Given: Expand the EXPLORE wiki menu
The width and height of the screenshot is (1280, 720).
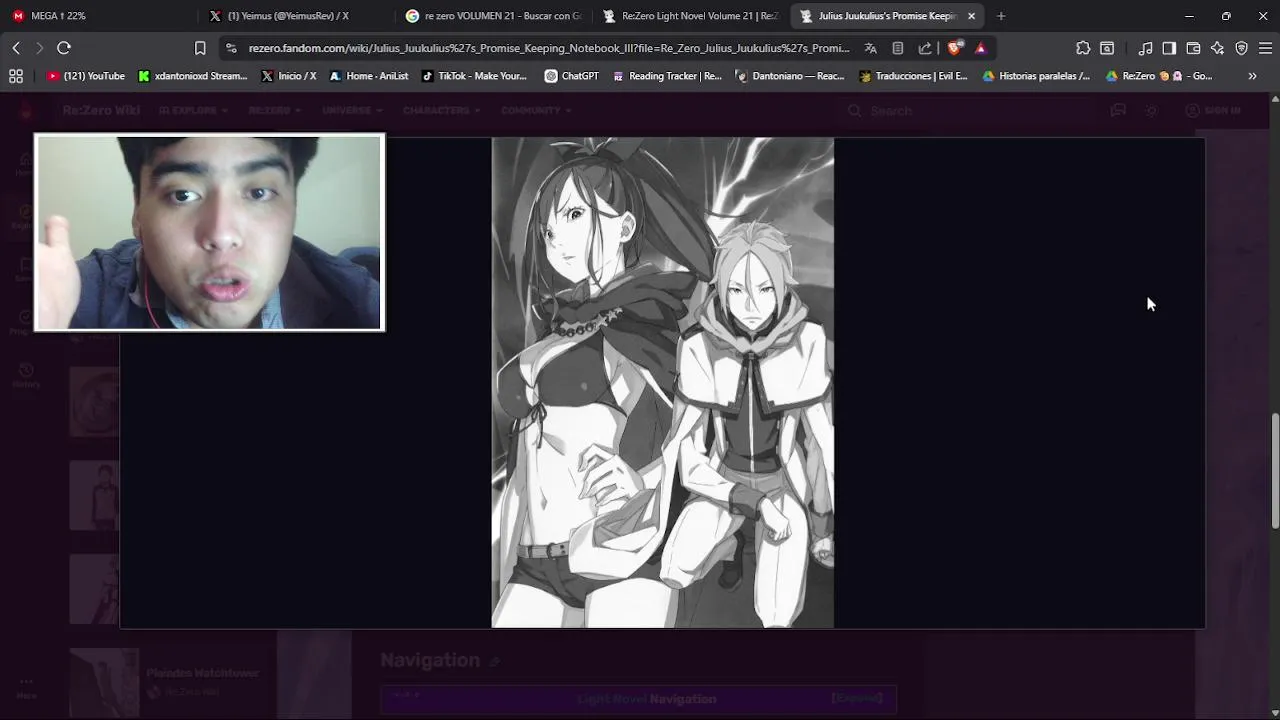Looking at the screenshot, I should [x=193, y=110].
